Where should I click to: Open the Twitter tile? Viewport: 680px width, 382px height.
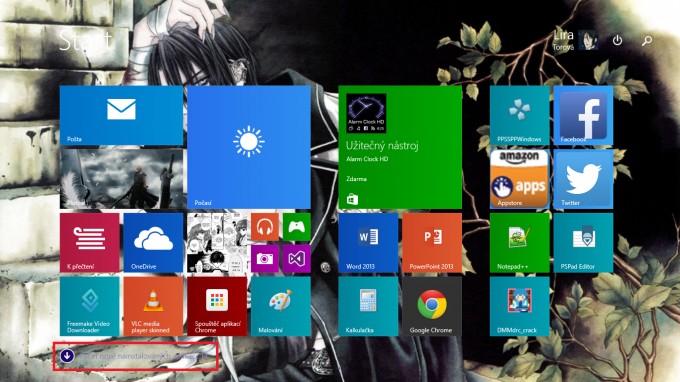click(x=583, y=179)
